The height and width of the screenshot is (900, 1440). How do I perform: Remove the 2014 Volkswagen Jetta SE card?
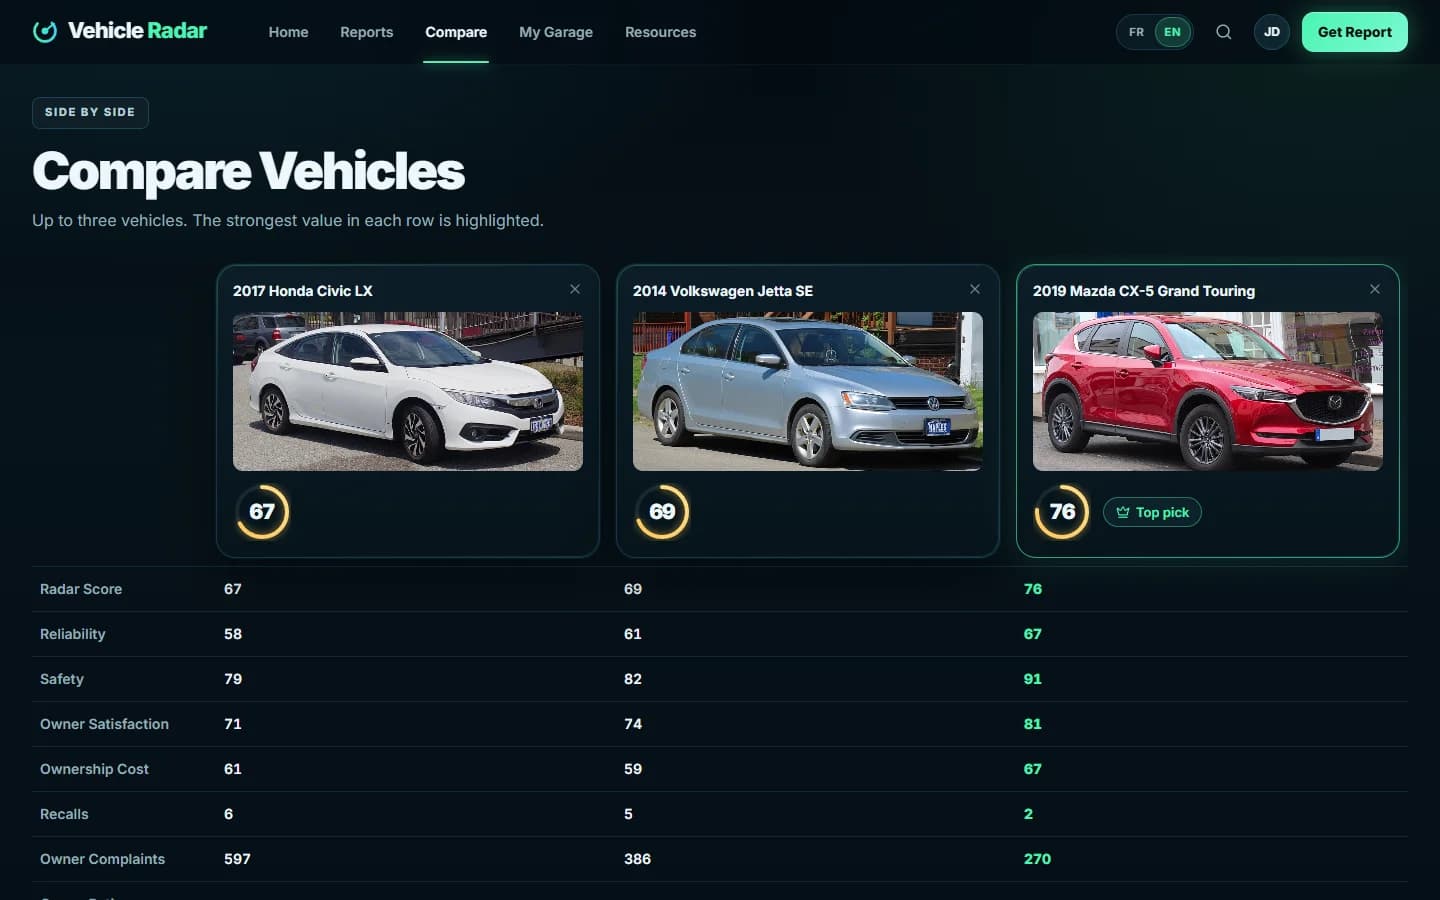[975, 289]
